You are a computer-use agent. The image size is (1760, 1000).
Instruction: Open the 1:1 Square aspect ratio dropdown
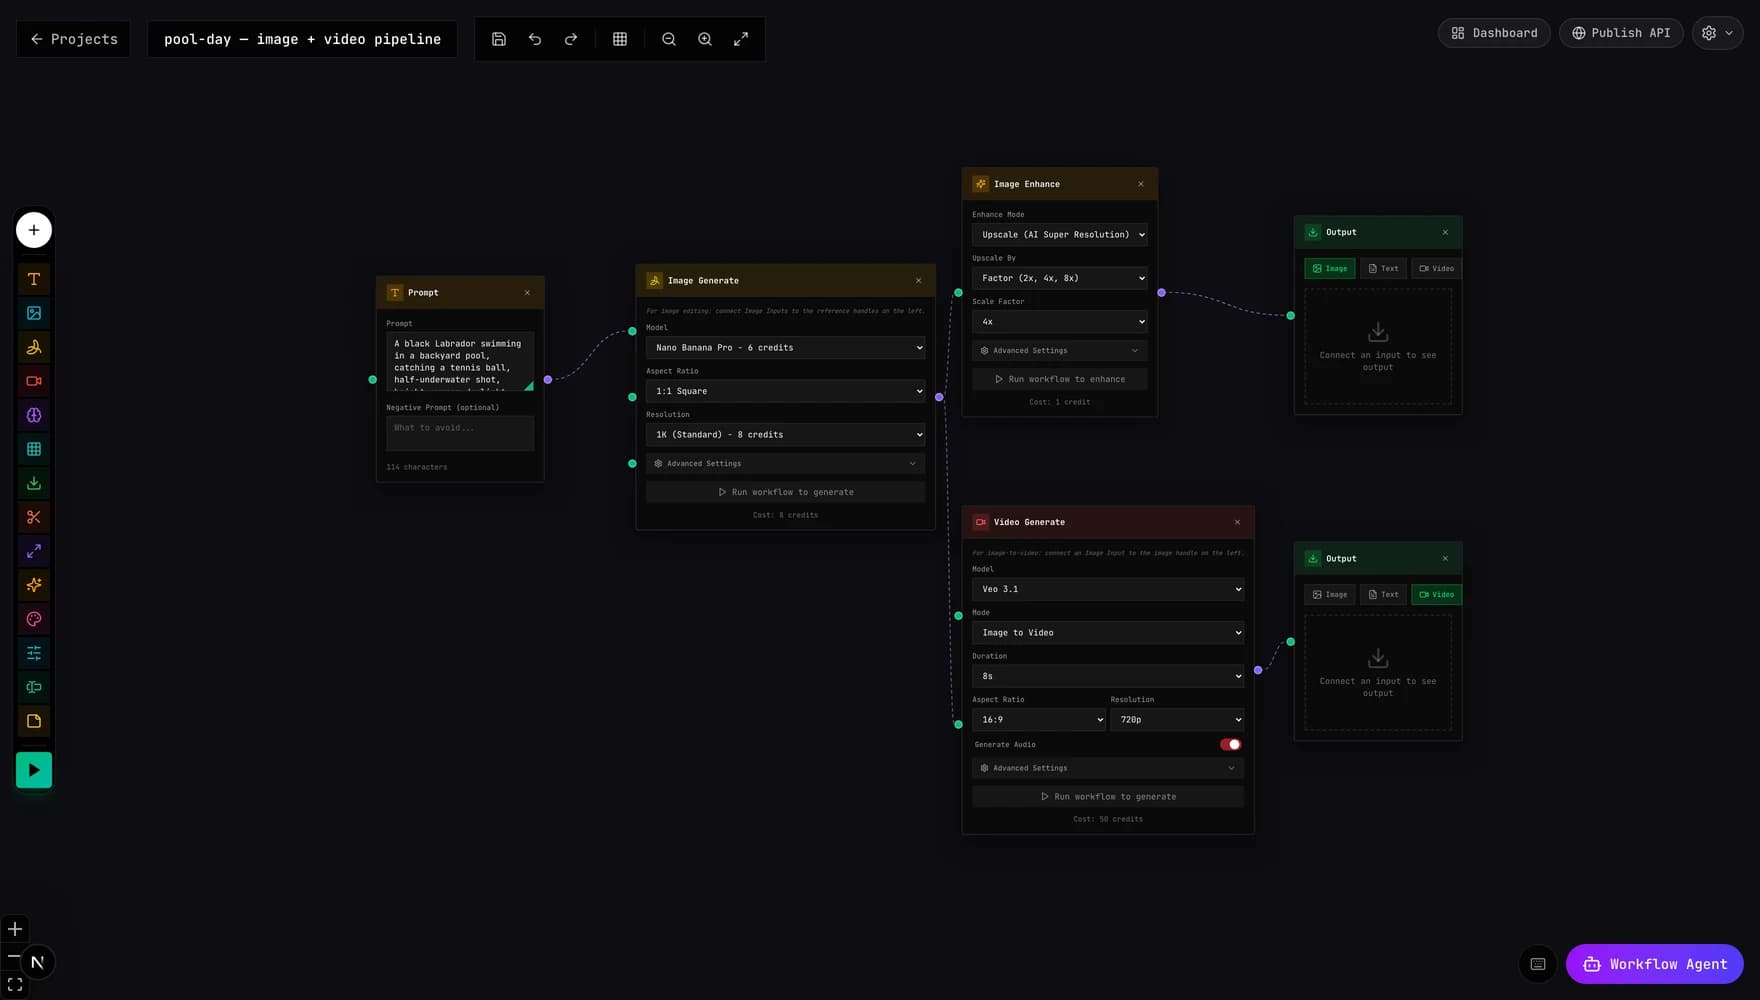click(x=785, y=391)
